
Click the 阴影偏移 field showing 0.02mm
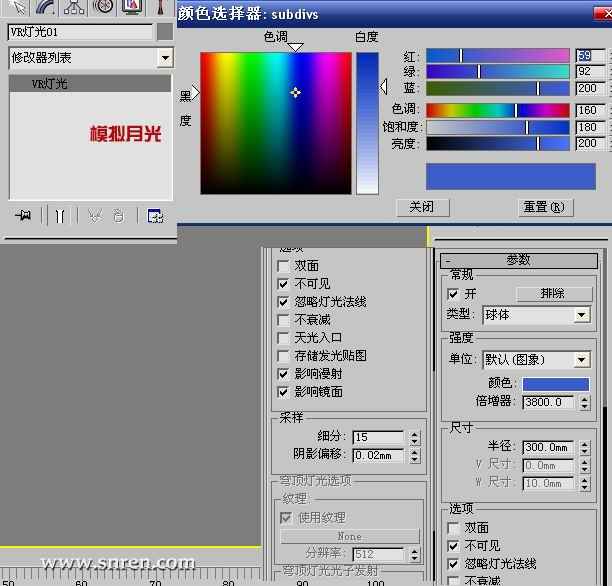point(378,455)
